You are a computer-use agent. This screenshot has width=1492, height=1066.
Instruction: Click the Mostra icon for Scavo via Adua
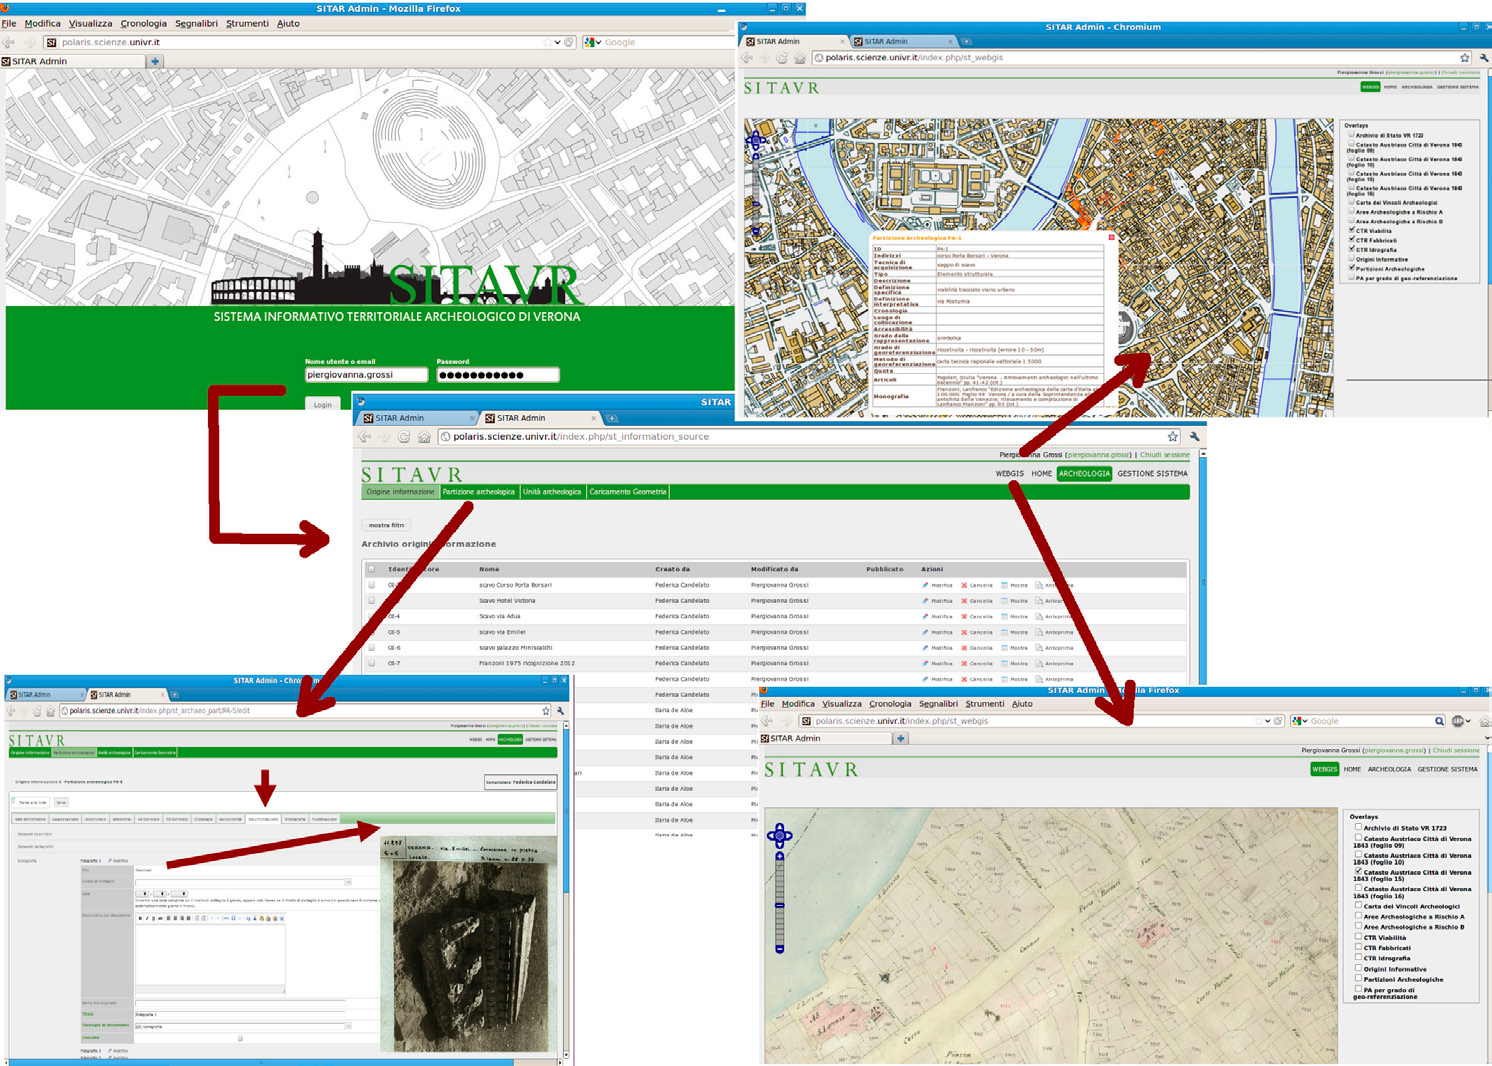pos(1005,617)
